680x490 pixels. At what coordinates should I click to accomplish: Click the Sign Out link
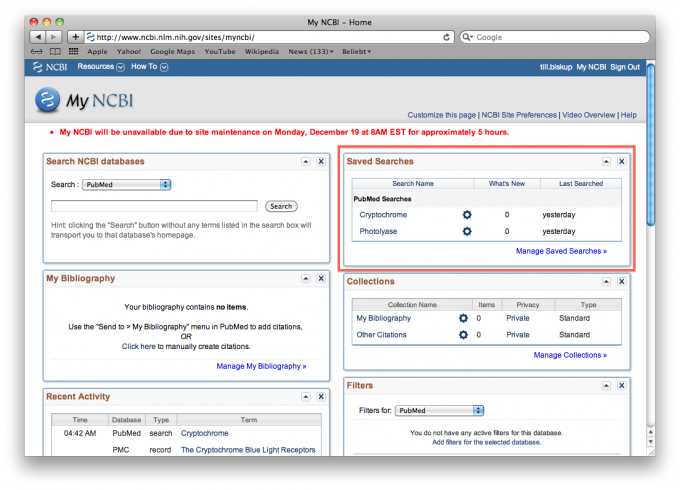pyautogui.click(x=625, y=67)
